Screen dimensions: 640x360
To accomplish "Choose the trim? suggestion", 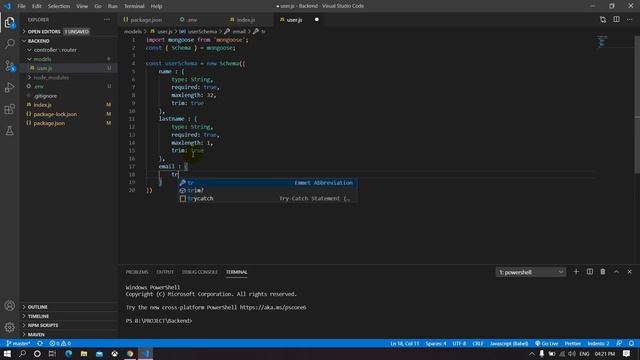I will 267,191.
